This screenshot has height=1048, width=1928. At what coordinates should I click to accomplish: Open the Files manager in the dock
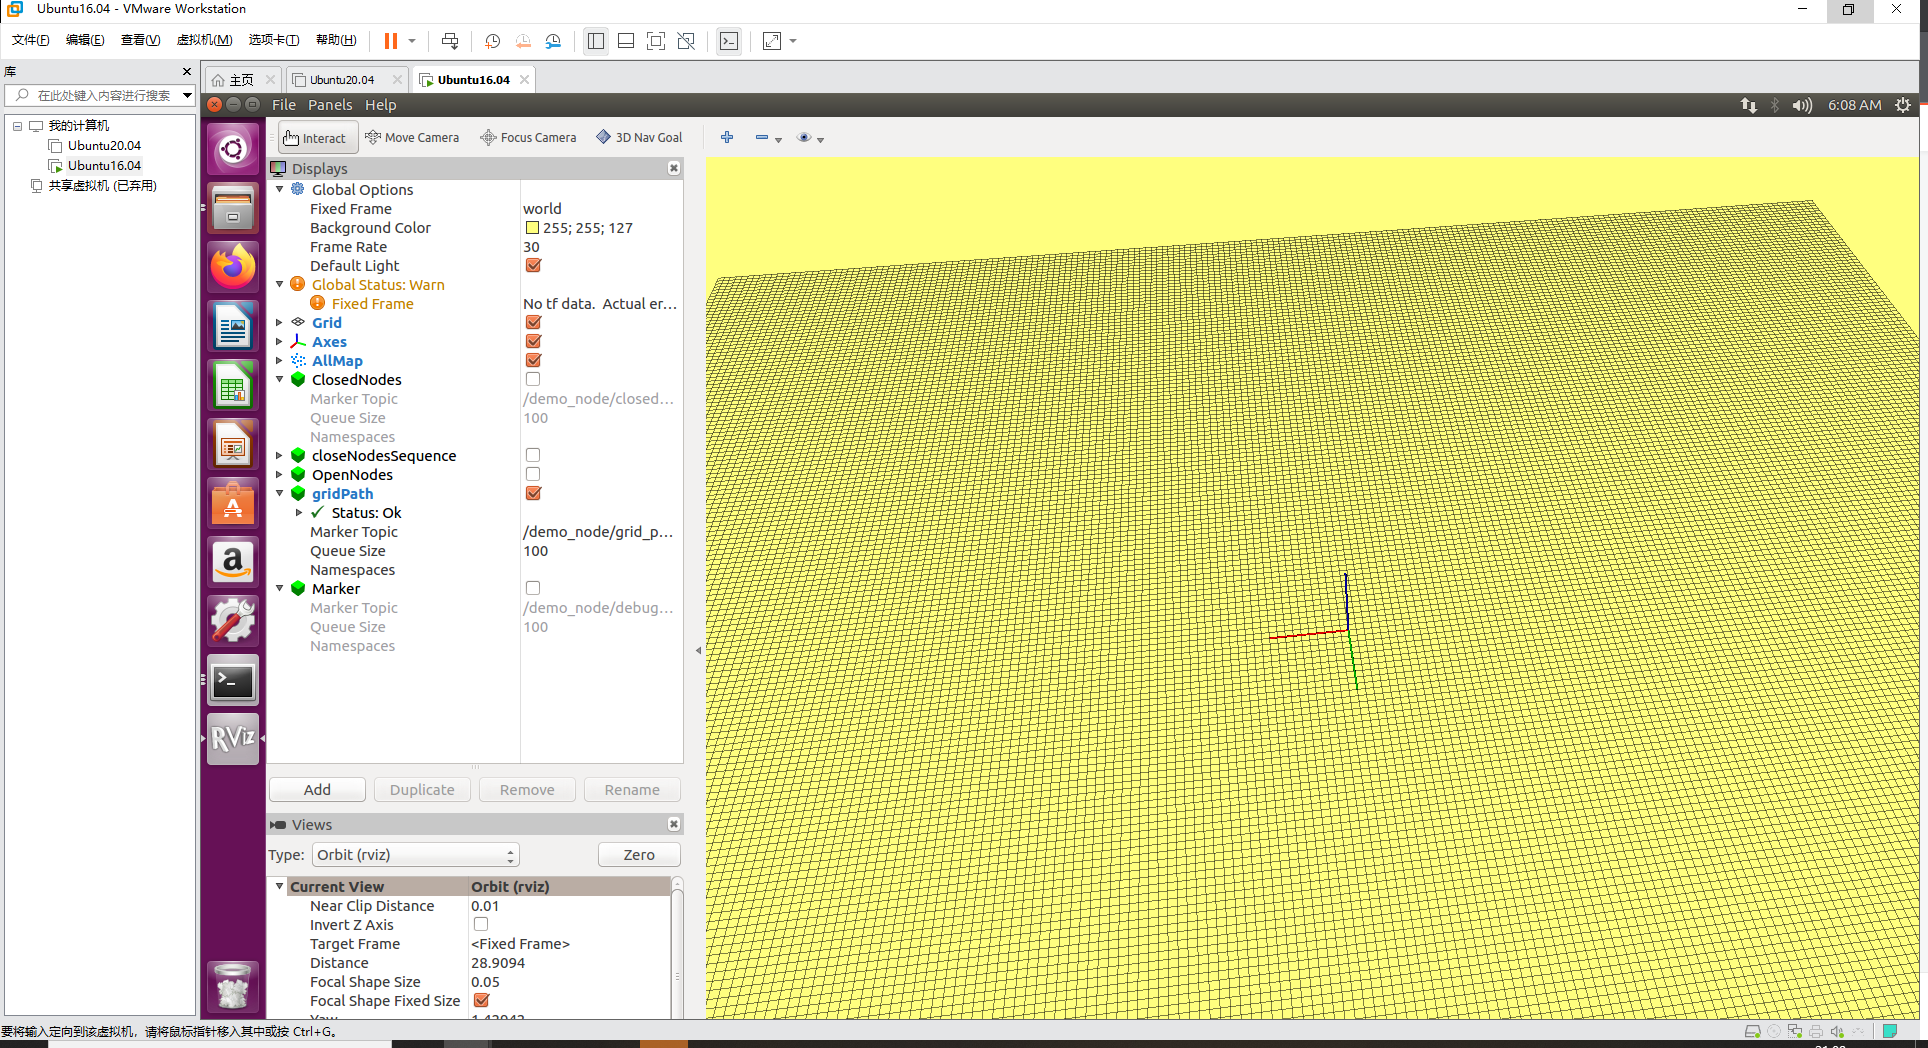point(233,208)
